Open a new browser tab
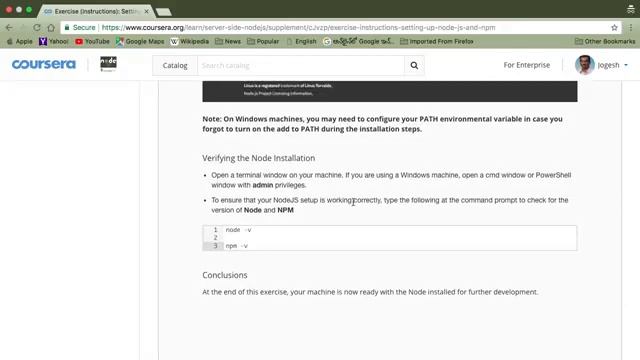Screen dimensions: 640x360 pos(164,12)
